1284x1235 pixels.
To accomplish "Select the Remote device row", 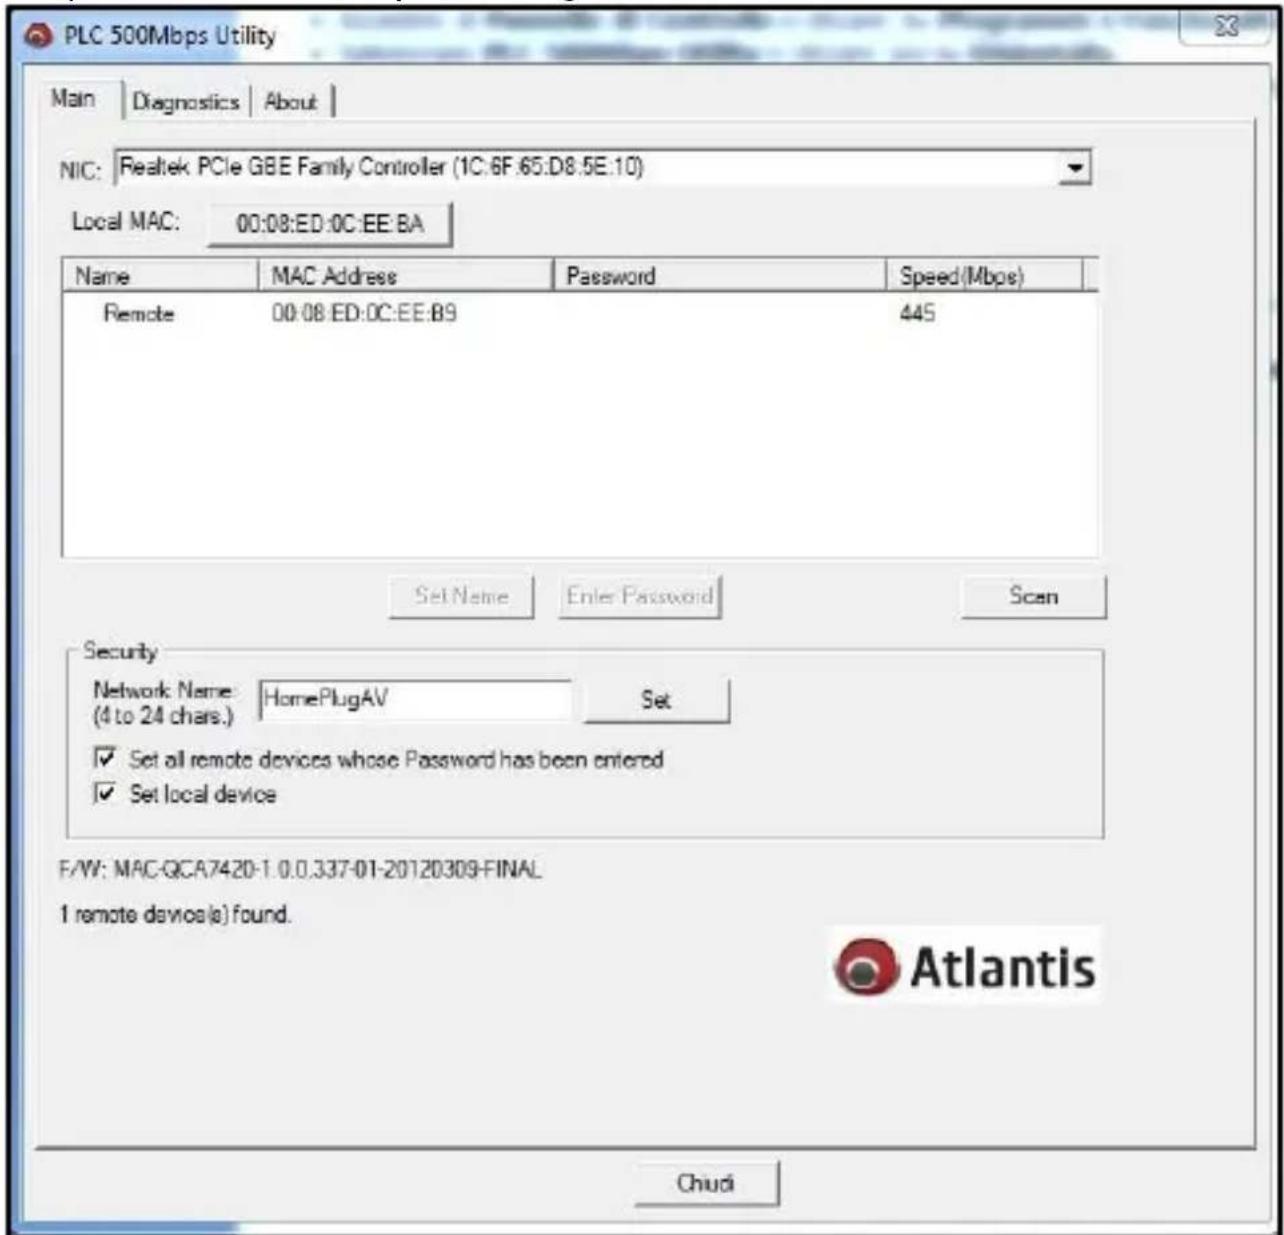I will (x=580, y=314).
